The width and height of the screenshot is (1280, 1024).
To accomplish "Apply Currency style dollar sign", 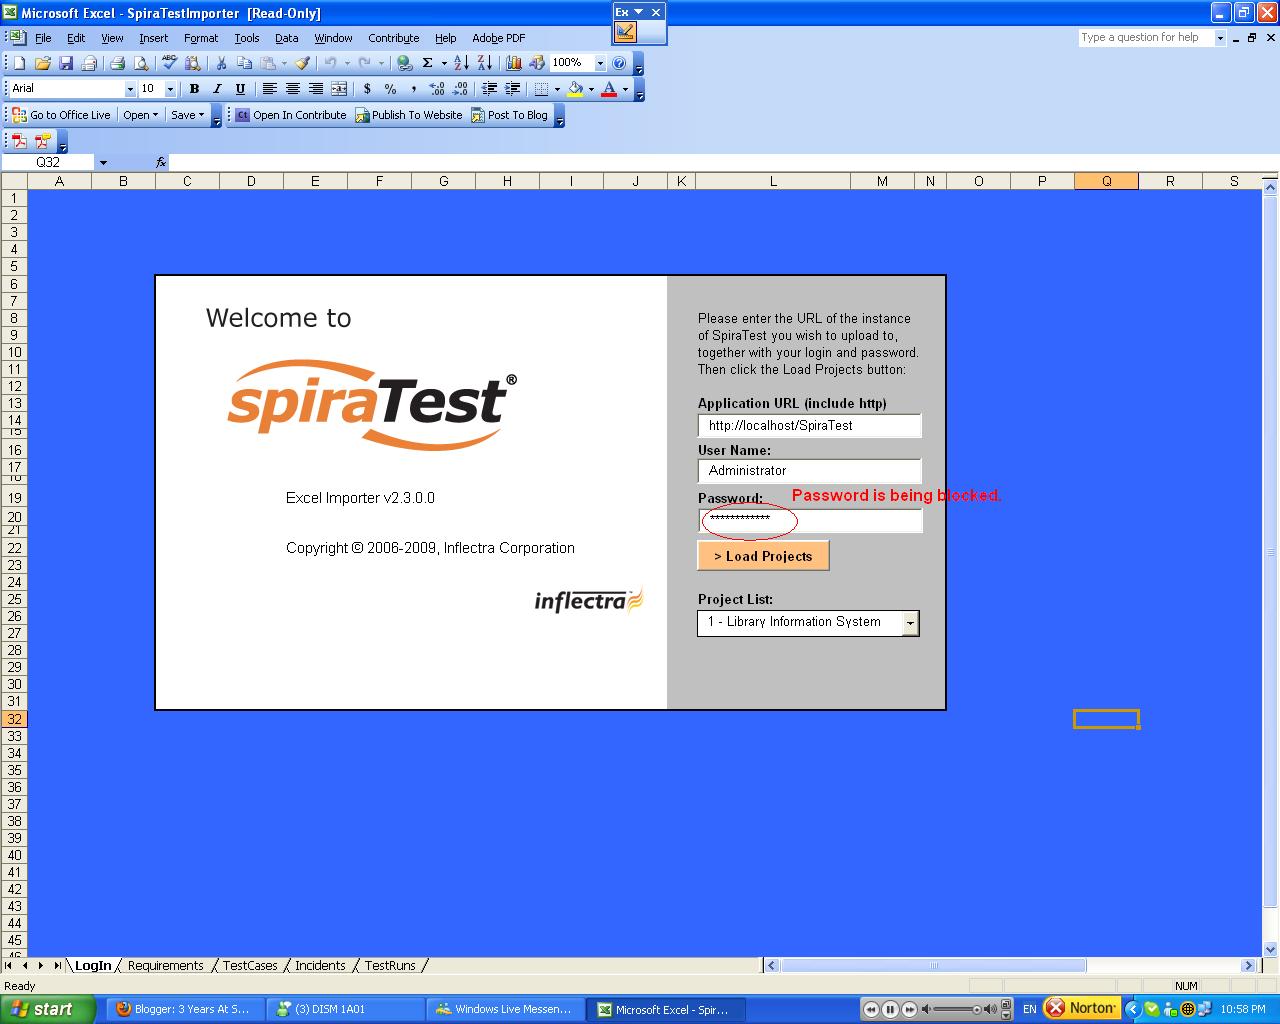I will [367, 89].
